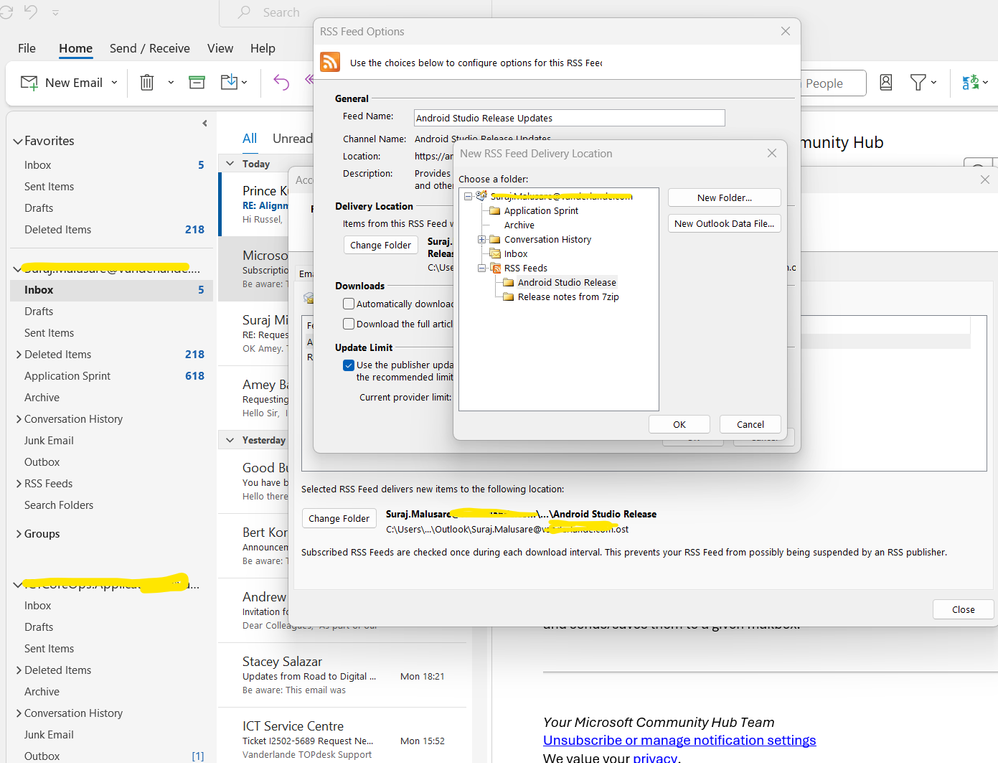Collapse the mailbox root in folder tree
Image resolution: width=998 pixels, height=763 pixels.
[468, 197]
